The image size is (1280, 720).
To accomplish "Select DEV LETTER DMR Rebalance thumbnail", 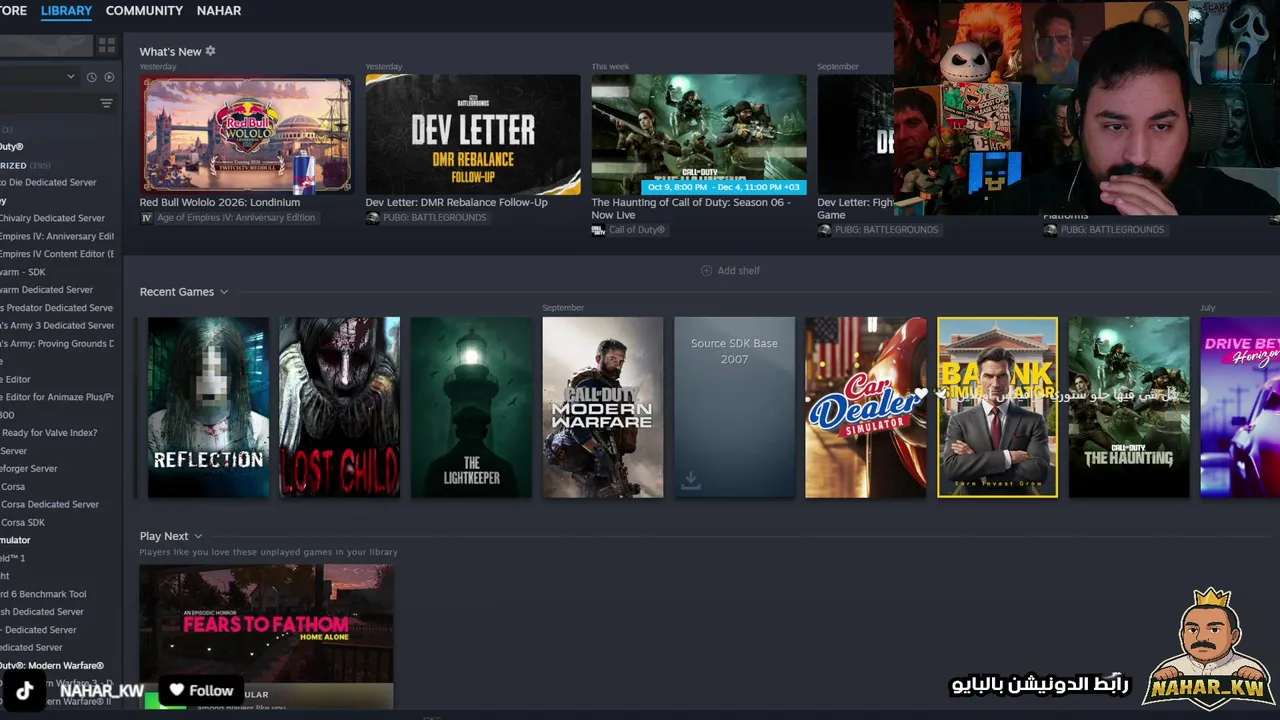I will [x=473, y=134].
